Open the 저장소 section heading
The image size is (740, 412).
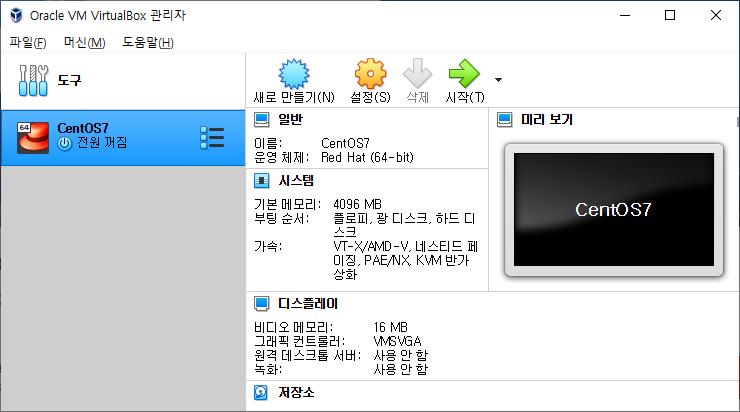pos(296,393)
